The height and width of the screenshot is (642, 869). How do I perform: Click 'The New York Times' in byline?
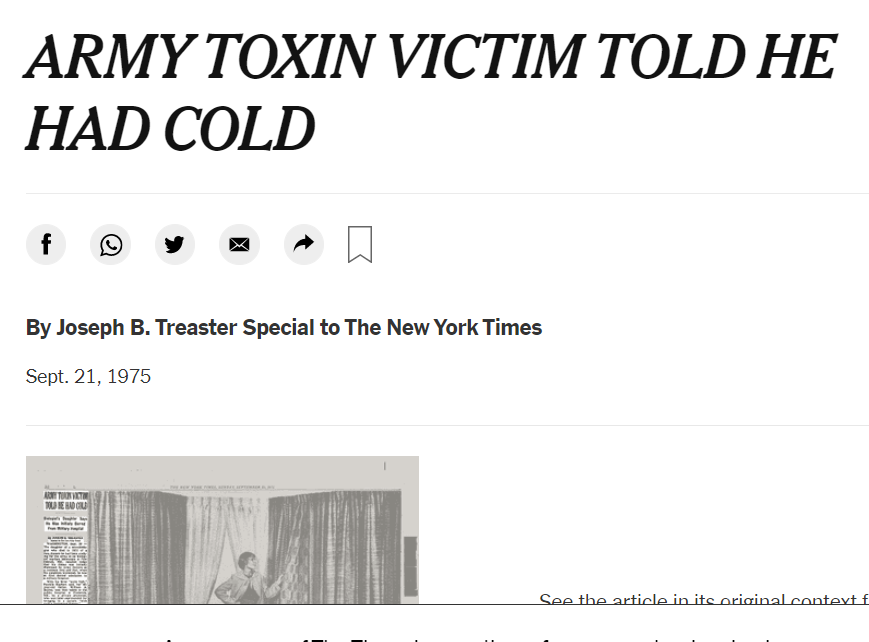pyautogui.click(x=443, y=327)
